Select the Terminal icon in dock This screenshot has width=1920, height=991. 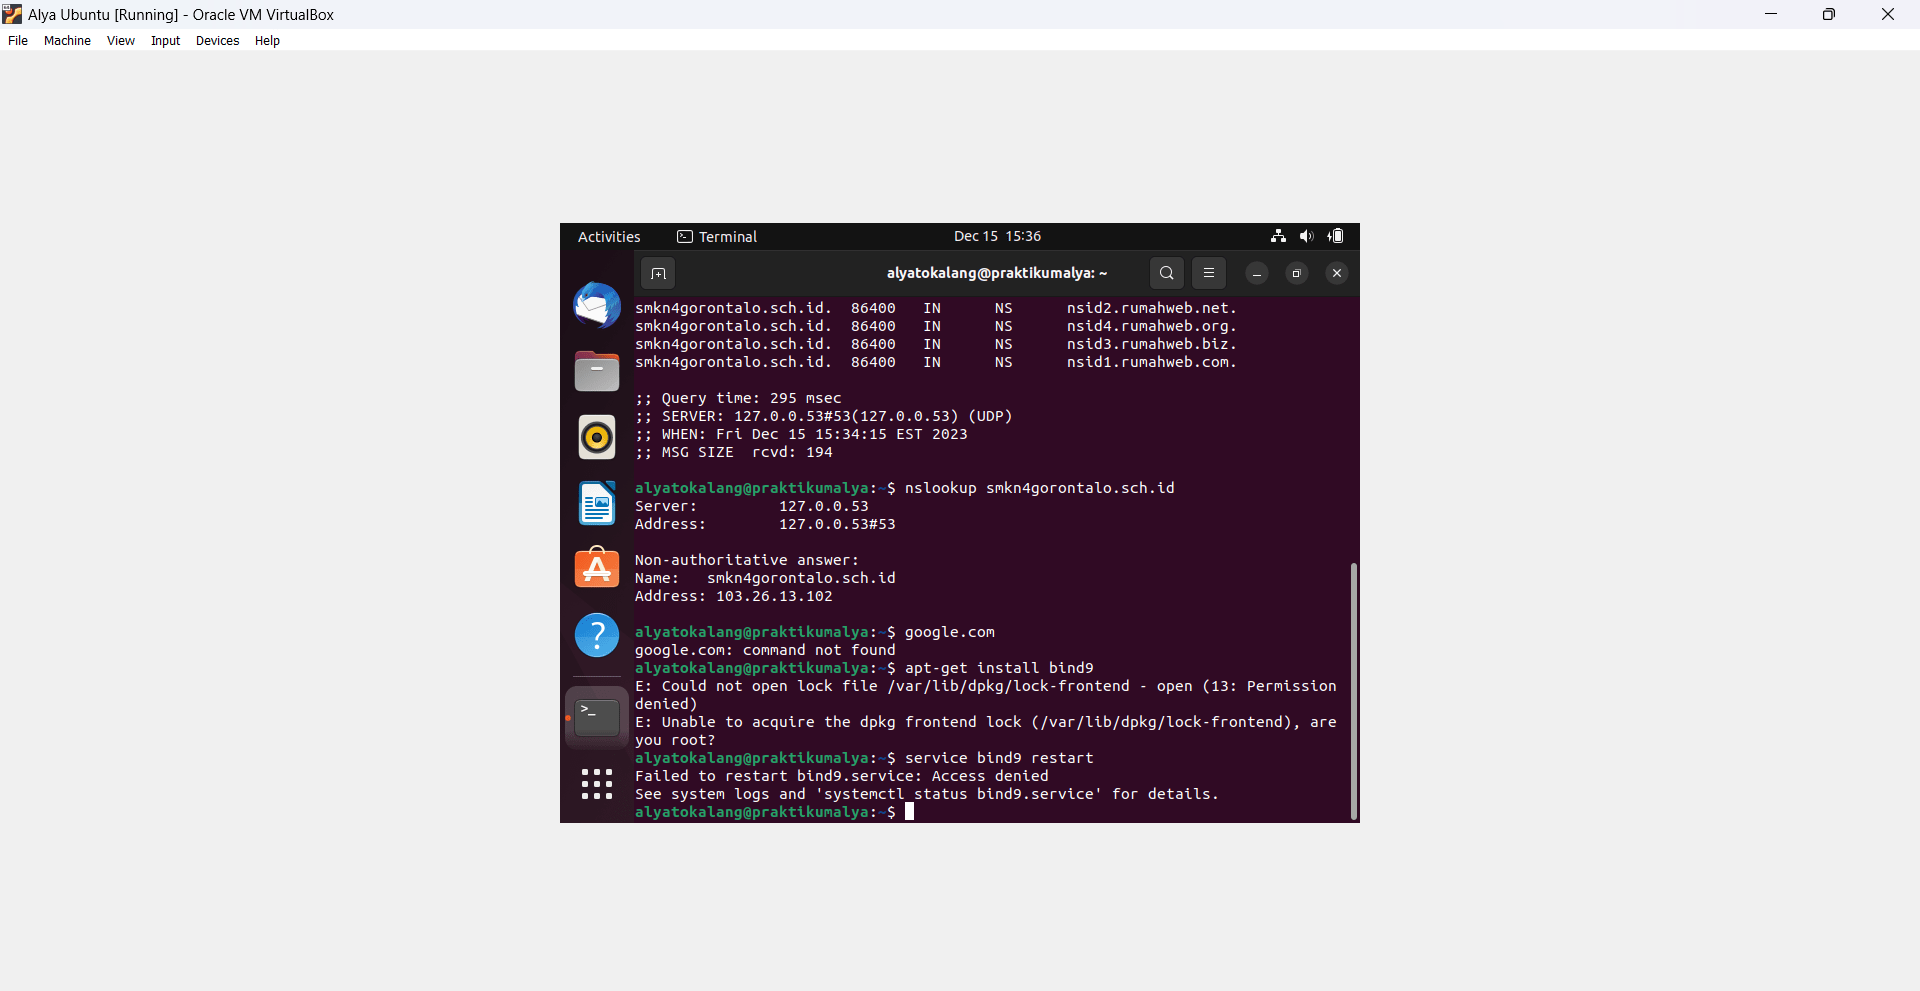coord(597,717)
